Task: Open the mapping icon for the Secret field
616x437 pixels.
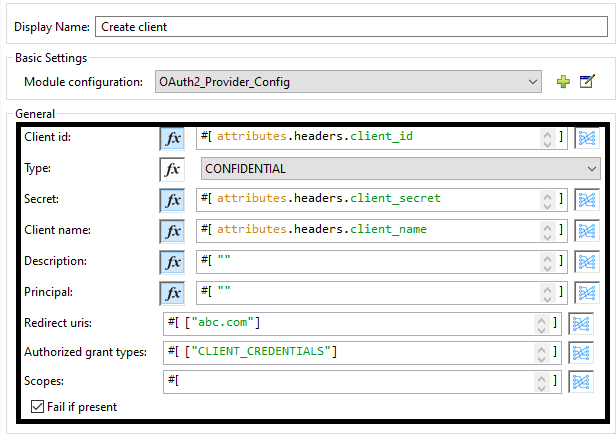Action: pyautogui.click(x=587, y=200)
